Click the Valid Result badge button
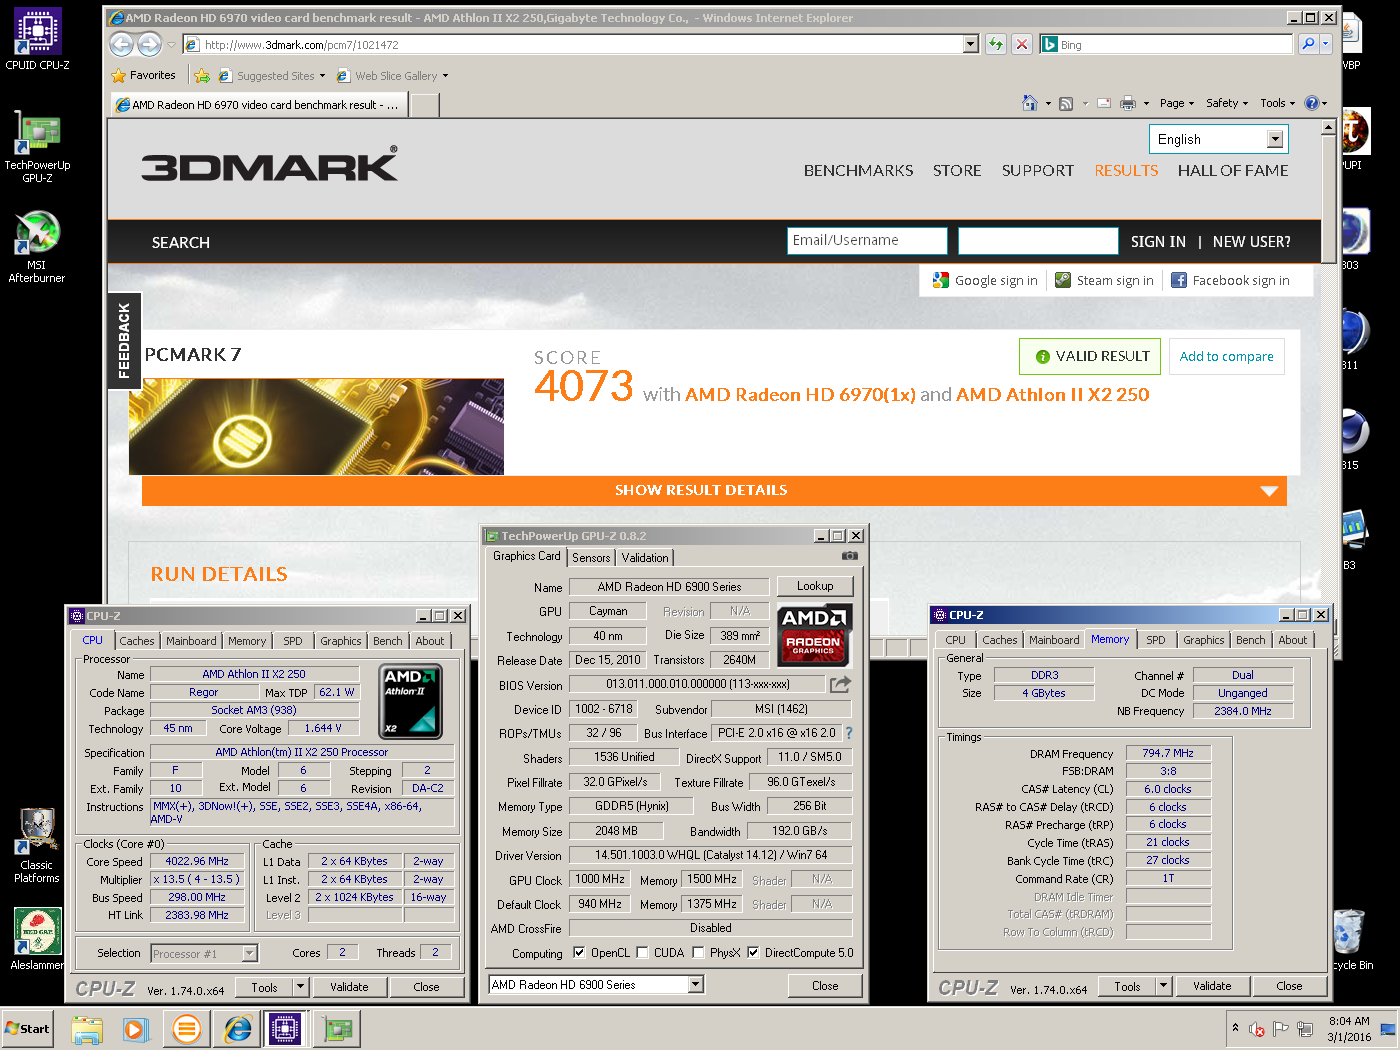The height and width of the screenshot is (1050, 1400). (1090, 357)
